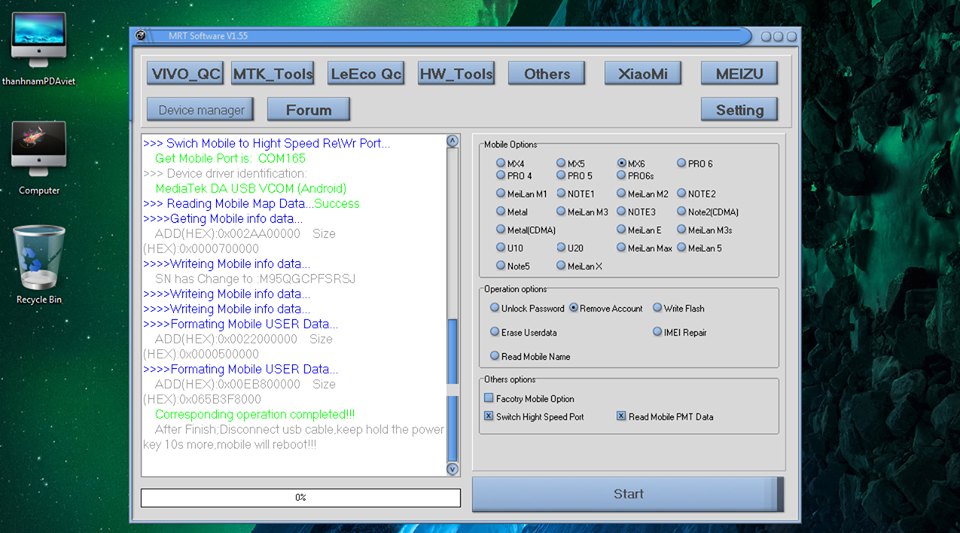960x533 pixels.
Task: Select Metal(CDMA) radio button
Action: [501, 229]
